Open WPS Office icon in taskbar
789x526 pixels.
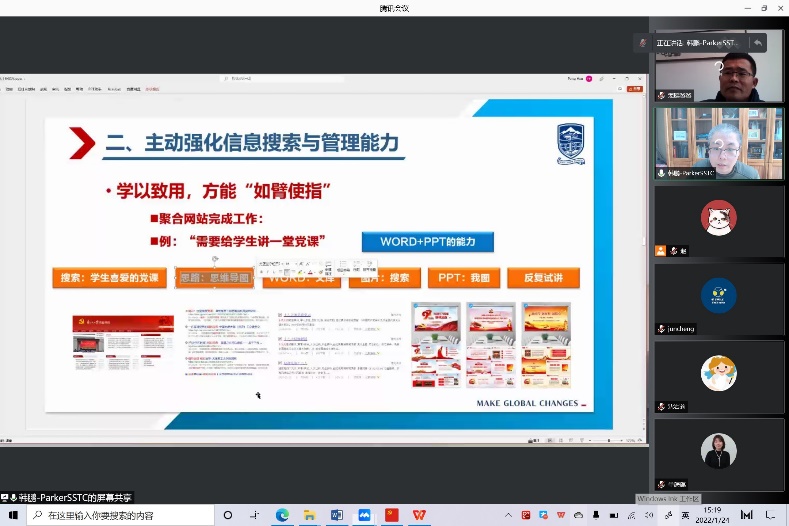click(419, 515)
